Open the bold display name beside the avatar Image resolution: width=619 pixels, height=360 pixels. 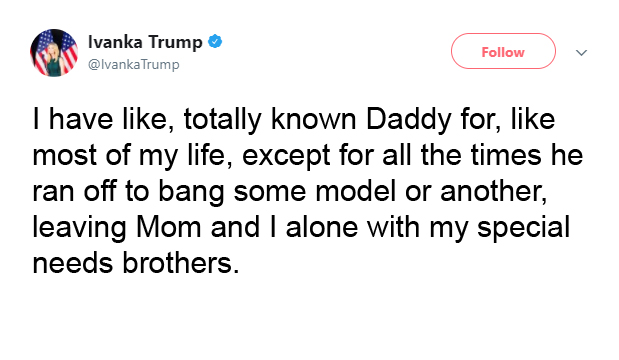(x=145, y=42)
